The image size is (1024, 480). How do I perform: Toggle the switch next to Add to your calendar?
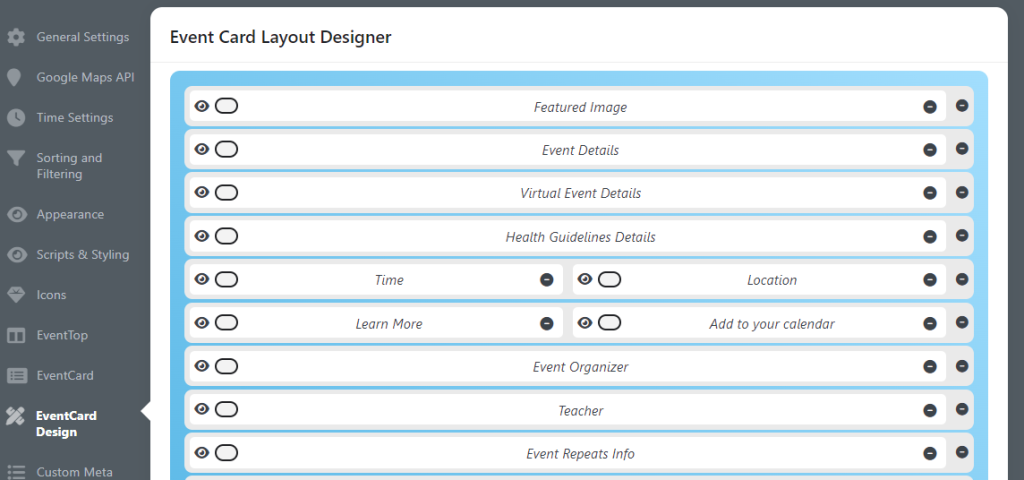click(x=610, y=322)
